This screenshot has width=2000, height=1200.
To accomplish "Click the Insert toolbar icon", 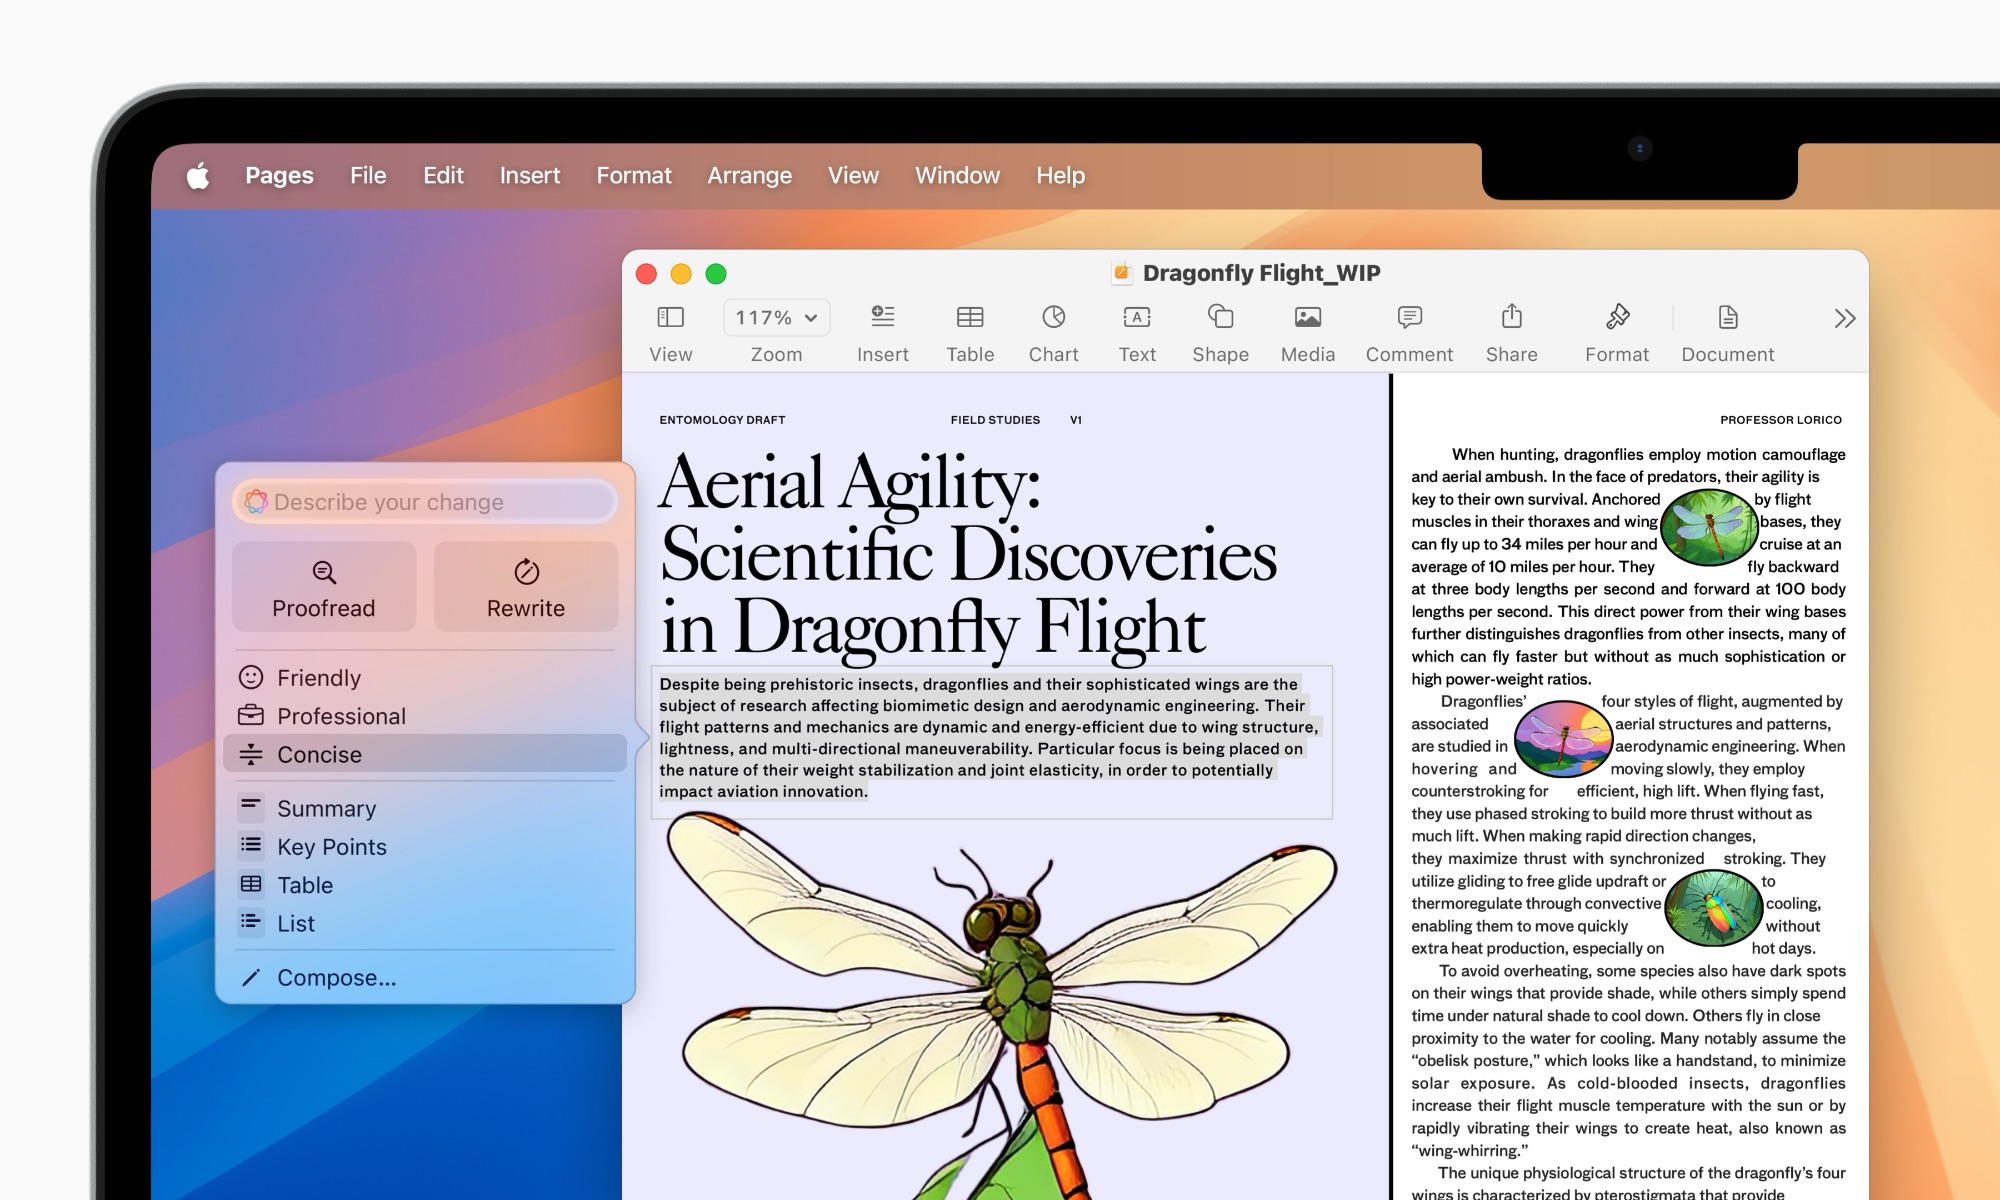I will click(x=882, y=317).
